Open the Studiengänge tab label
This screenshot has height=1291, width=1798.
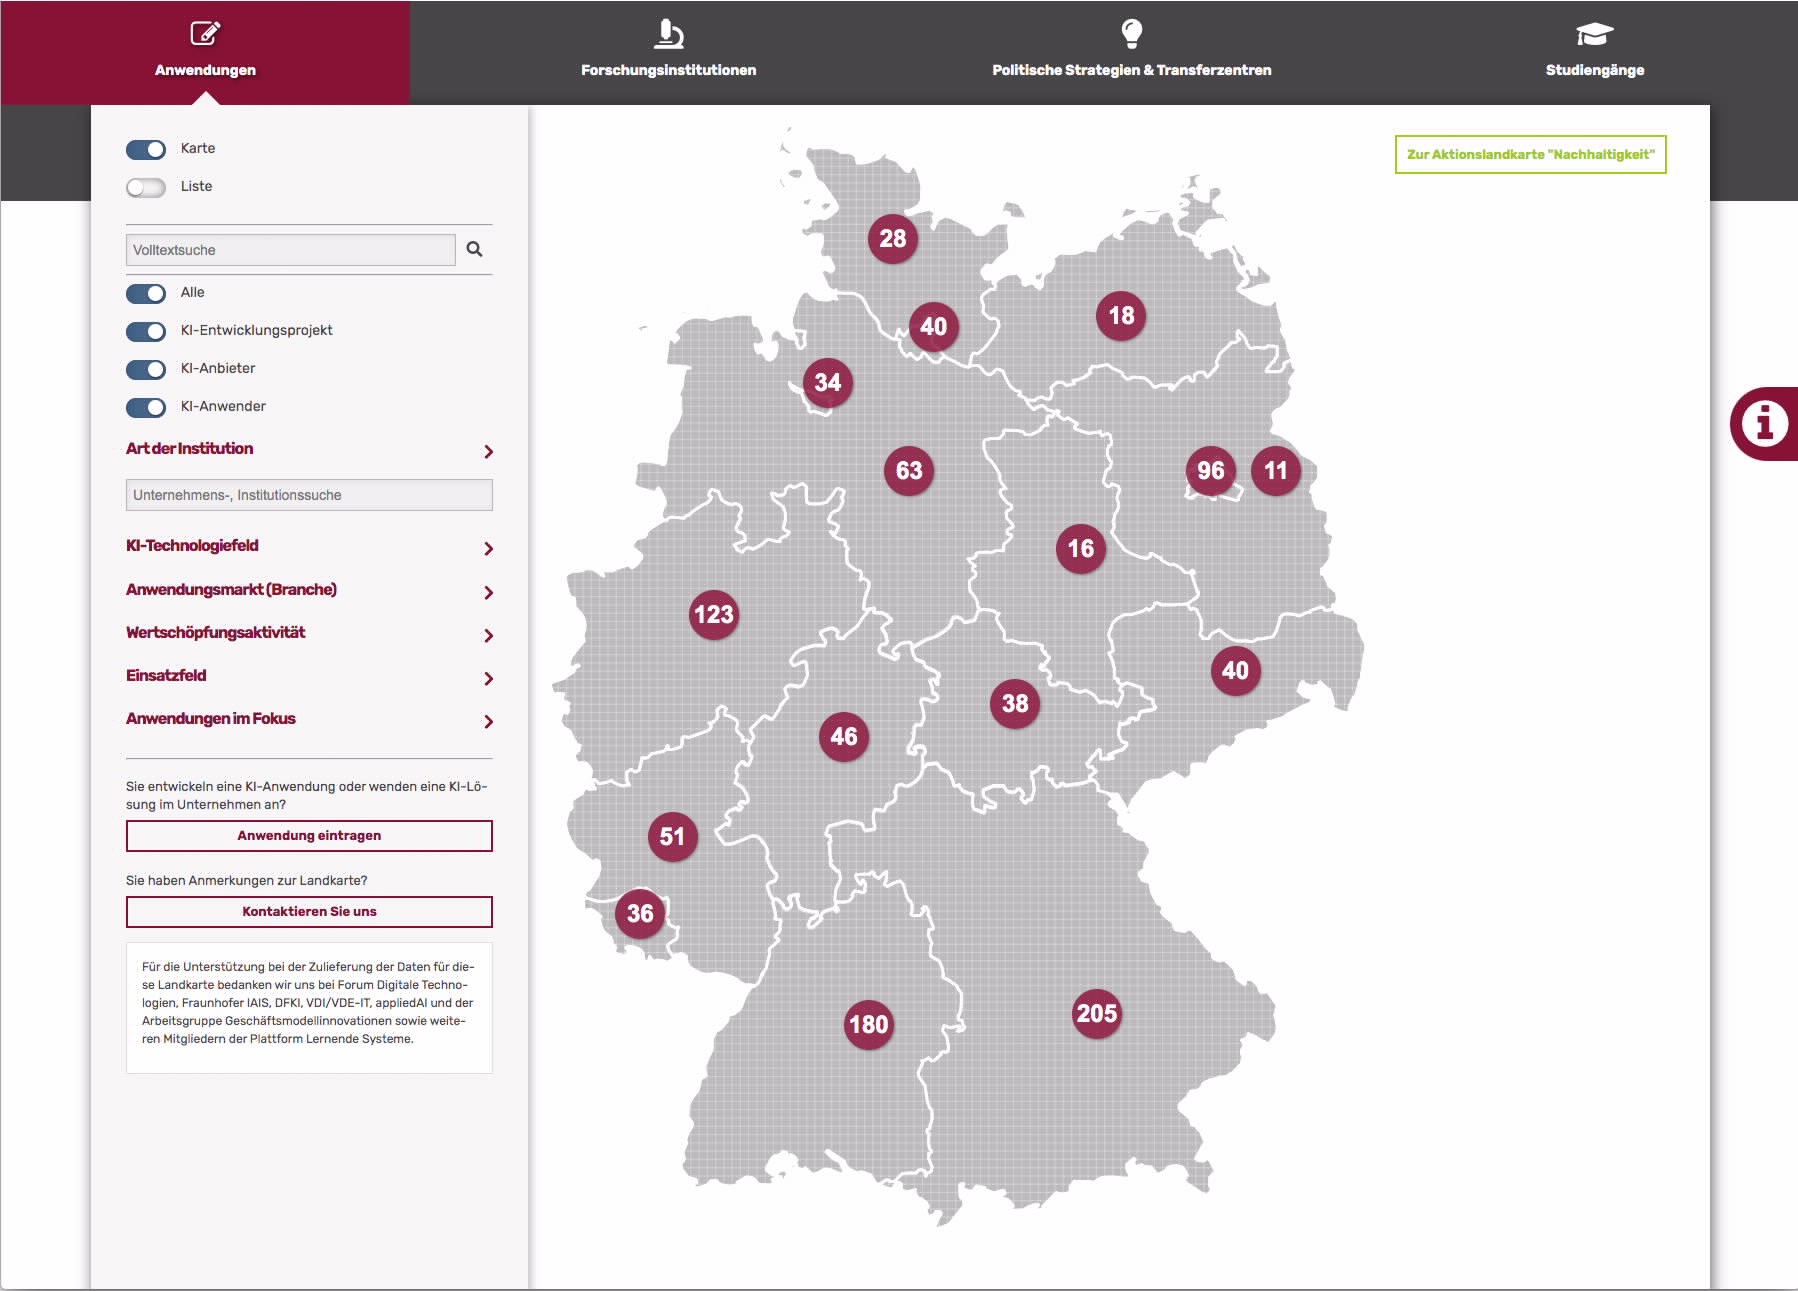click(1594, 70)
